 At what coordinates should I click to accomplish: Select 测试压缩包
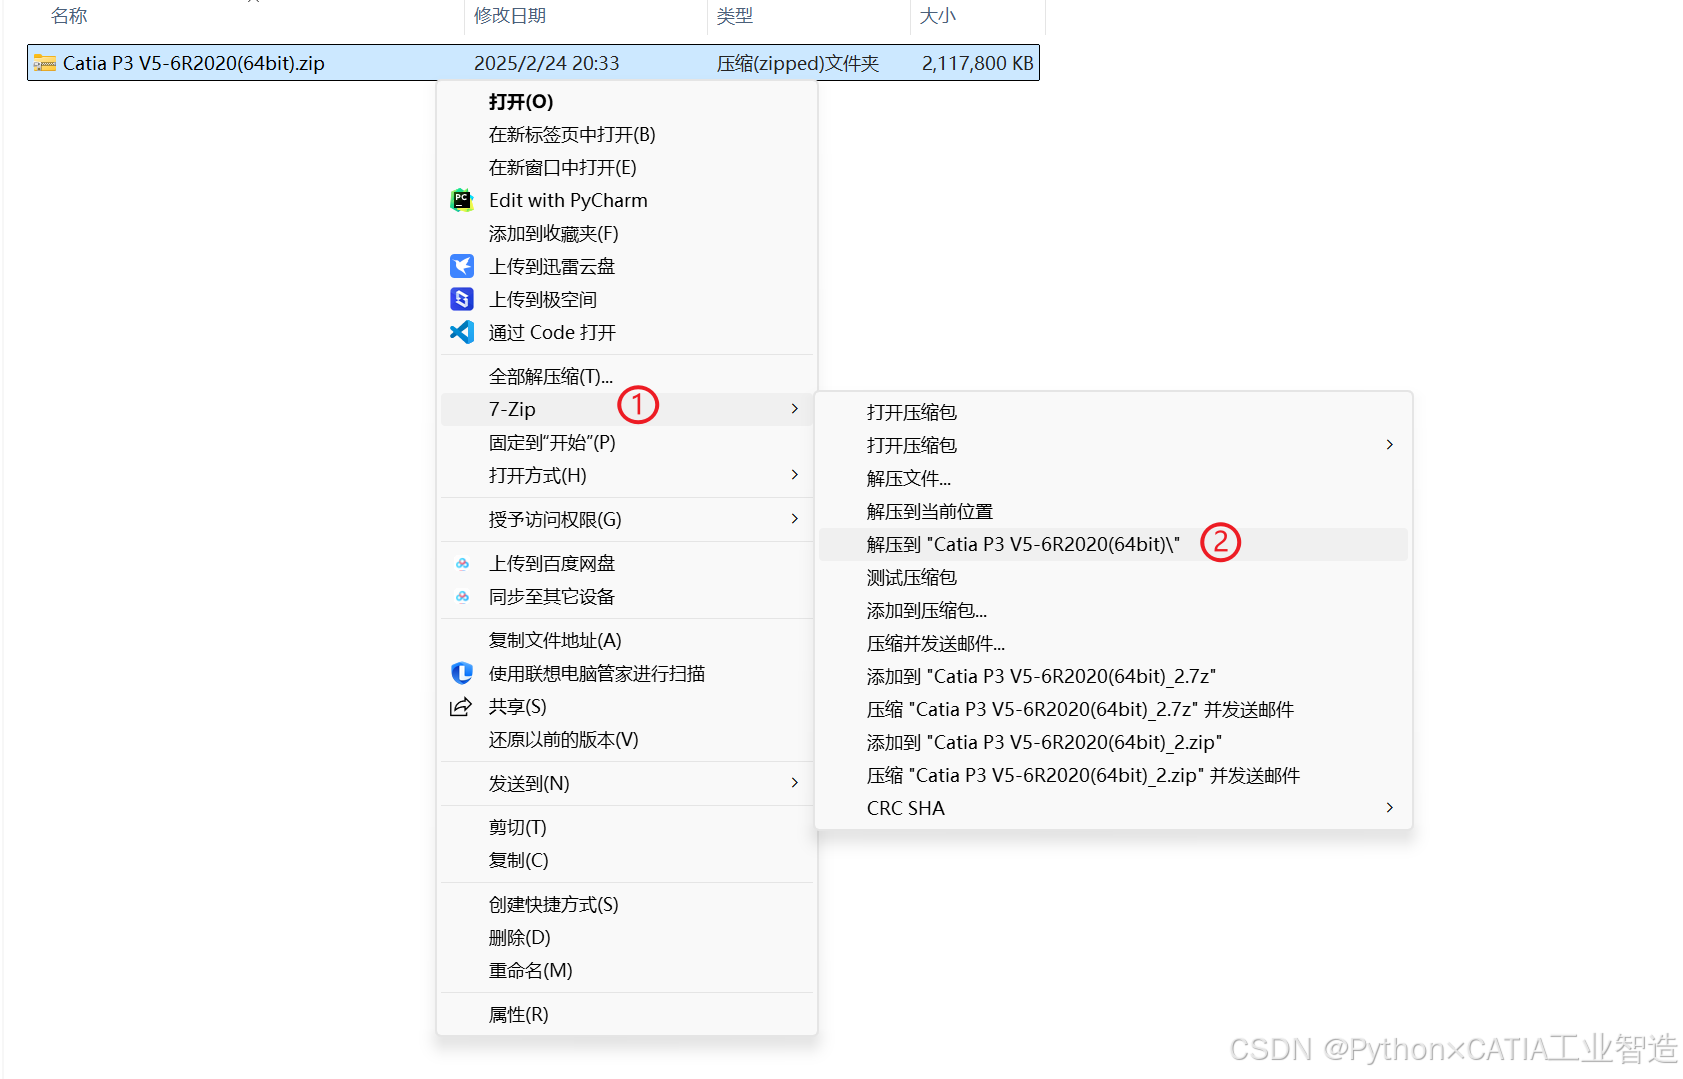(1113, 577)
